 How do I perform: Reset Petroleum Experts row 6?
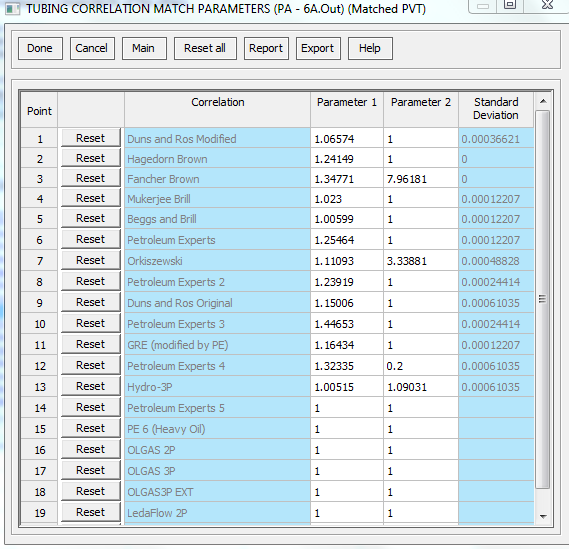[91, 239]
